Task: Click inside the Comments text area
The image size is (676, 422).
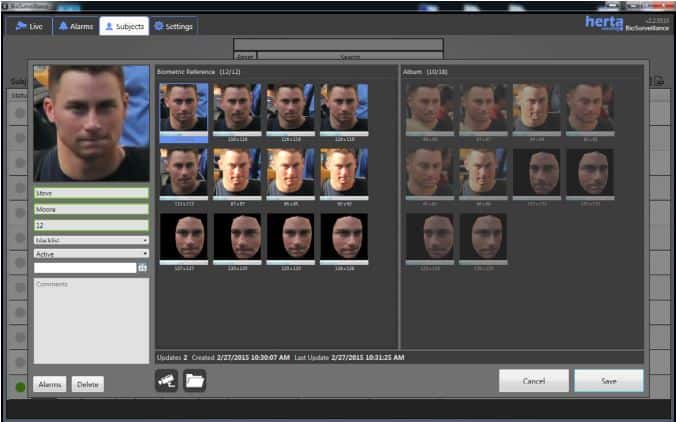Action: tap(91, 320)
